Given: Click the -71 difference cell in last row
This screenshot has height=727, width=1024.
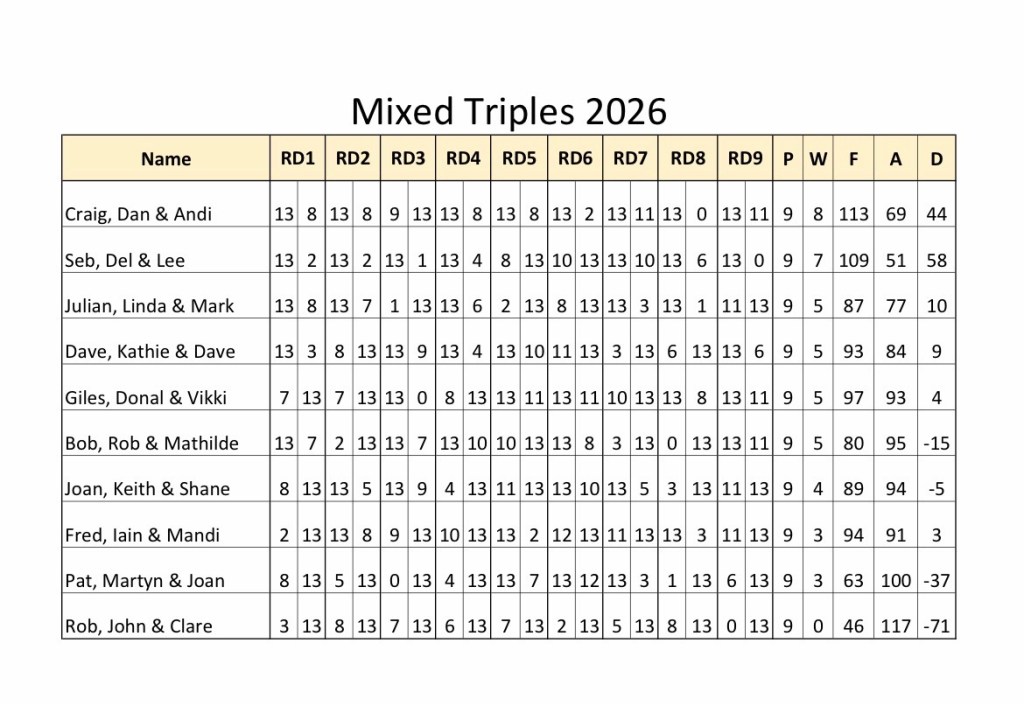Looking at the screenshot, I should pyautogui.click(x=936, y=627).
